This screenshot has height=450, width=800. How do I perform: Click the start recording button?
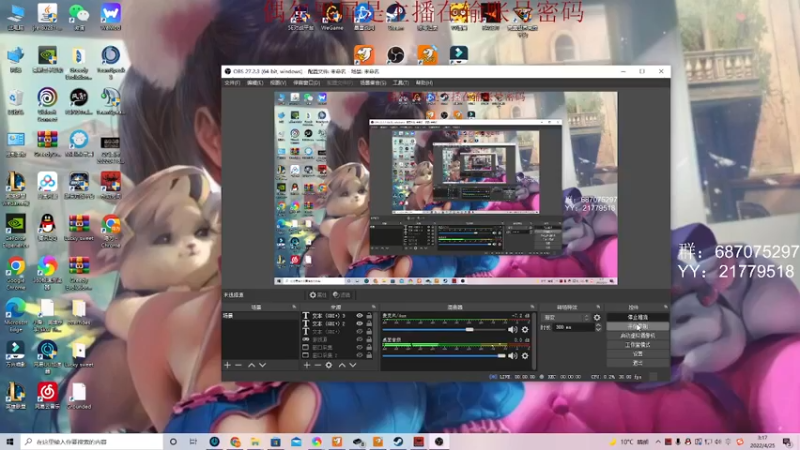pos(638,327)
